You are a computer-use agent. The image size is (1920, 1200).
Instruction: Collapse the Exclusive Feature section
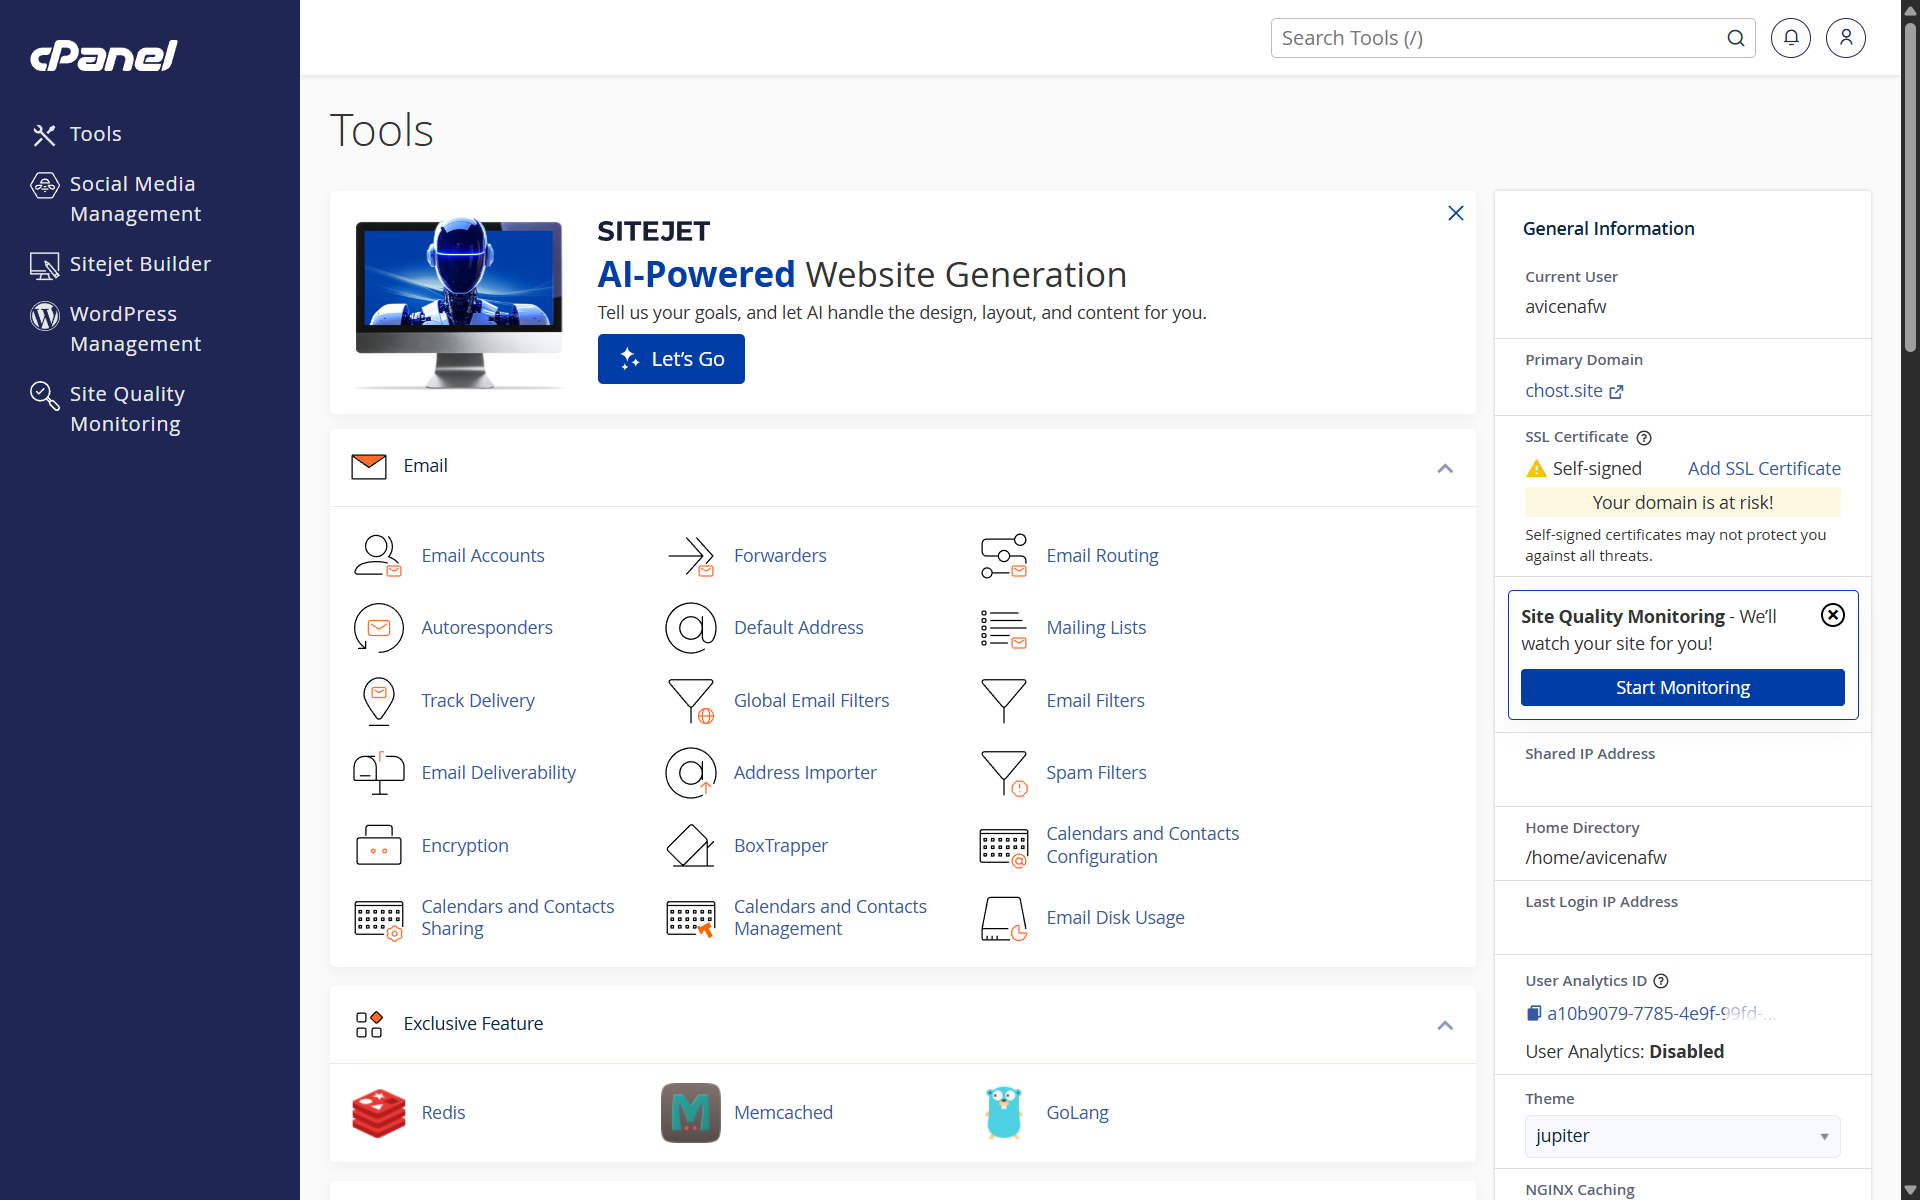pyautogui.click(x=1444, y=1025)
